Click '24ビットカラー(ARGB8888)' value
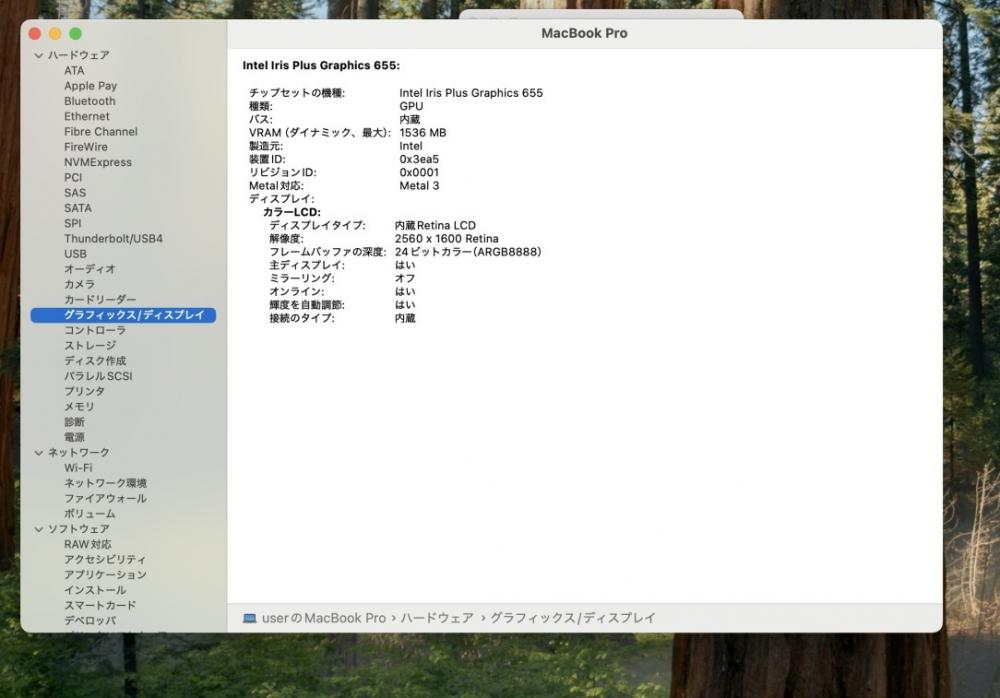 (468, 253)
